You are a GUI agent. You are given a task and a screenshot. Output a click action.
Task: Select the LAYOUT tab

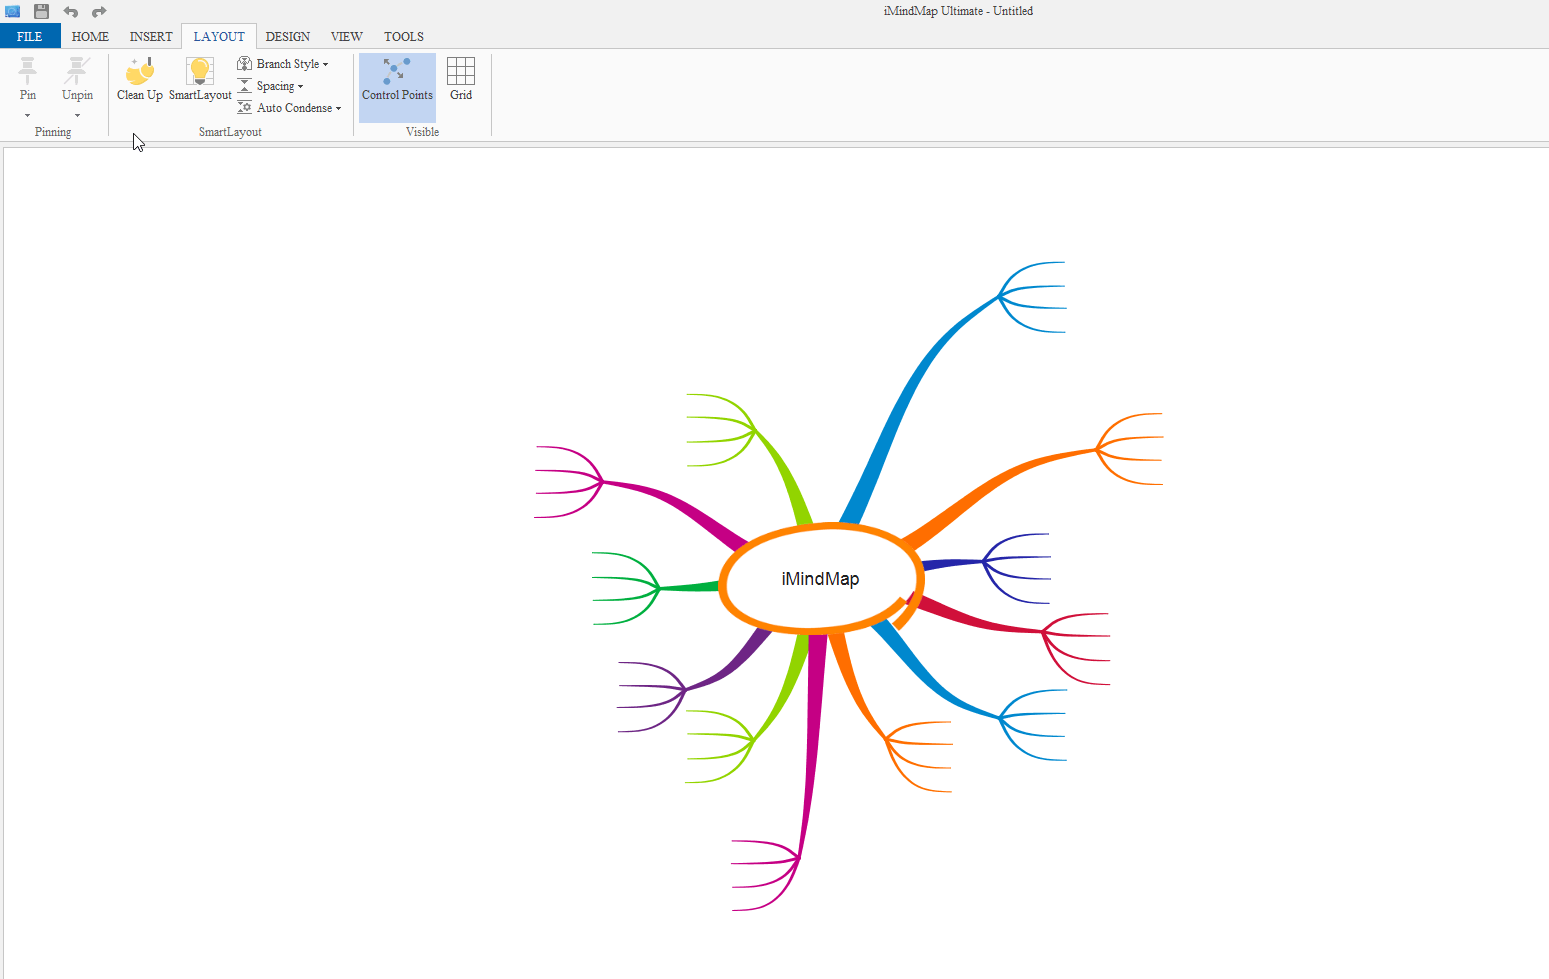(x=219, y=36)
